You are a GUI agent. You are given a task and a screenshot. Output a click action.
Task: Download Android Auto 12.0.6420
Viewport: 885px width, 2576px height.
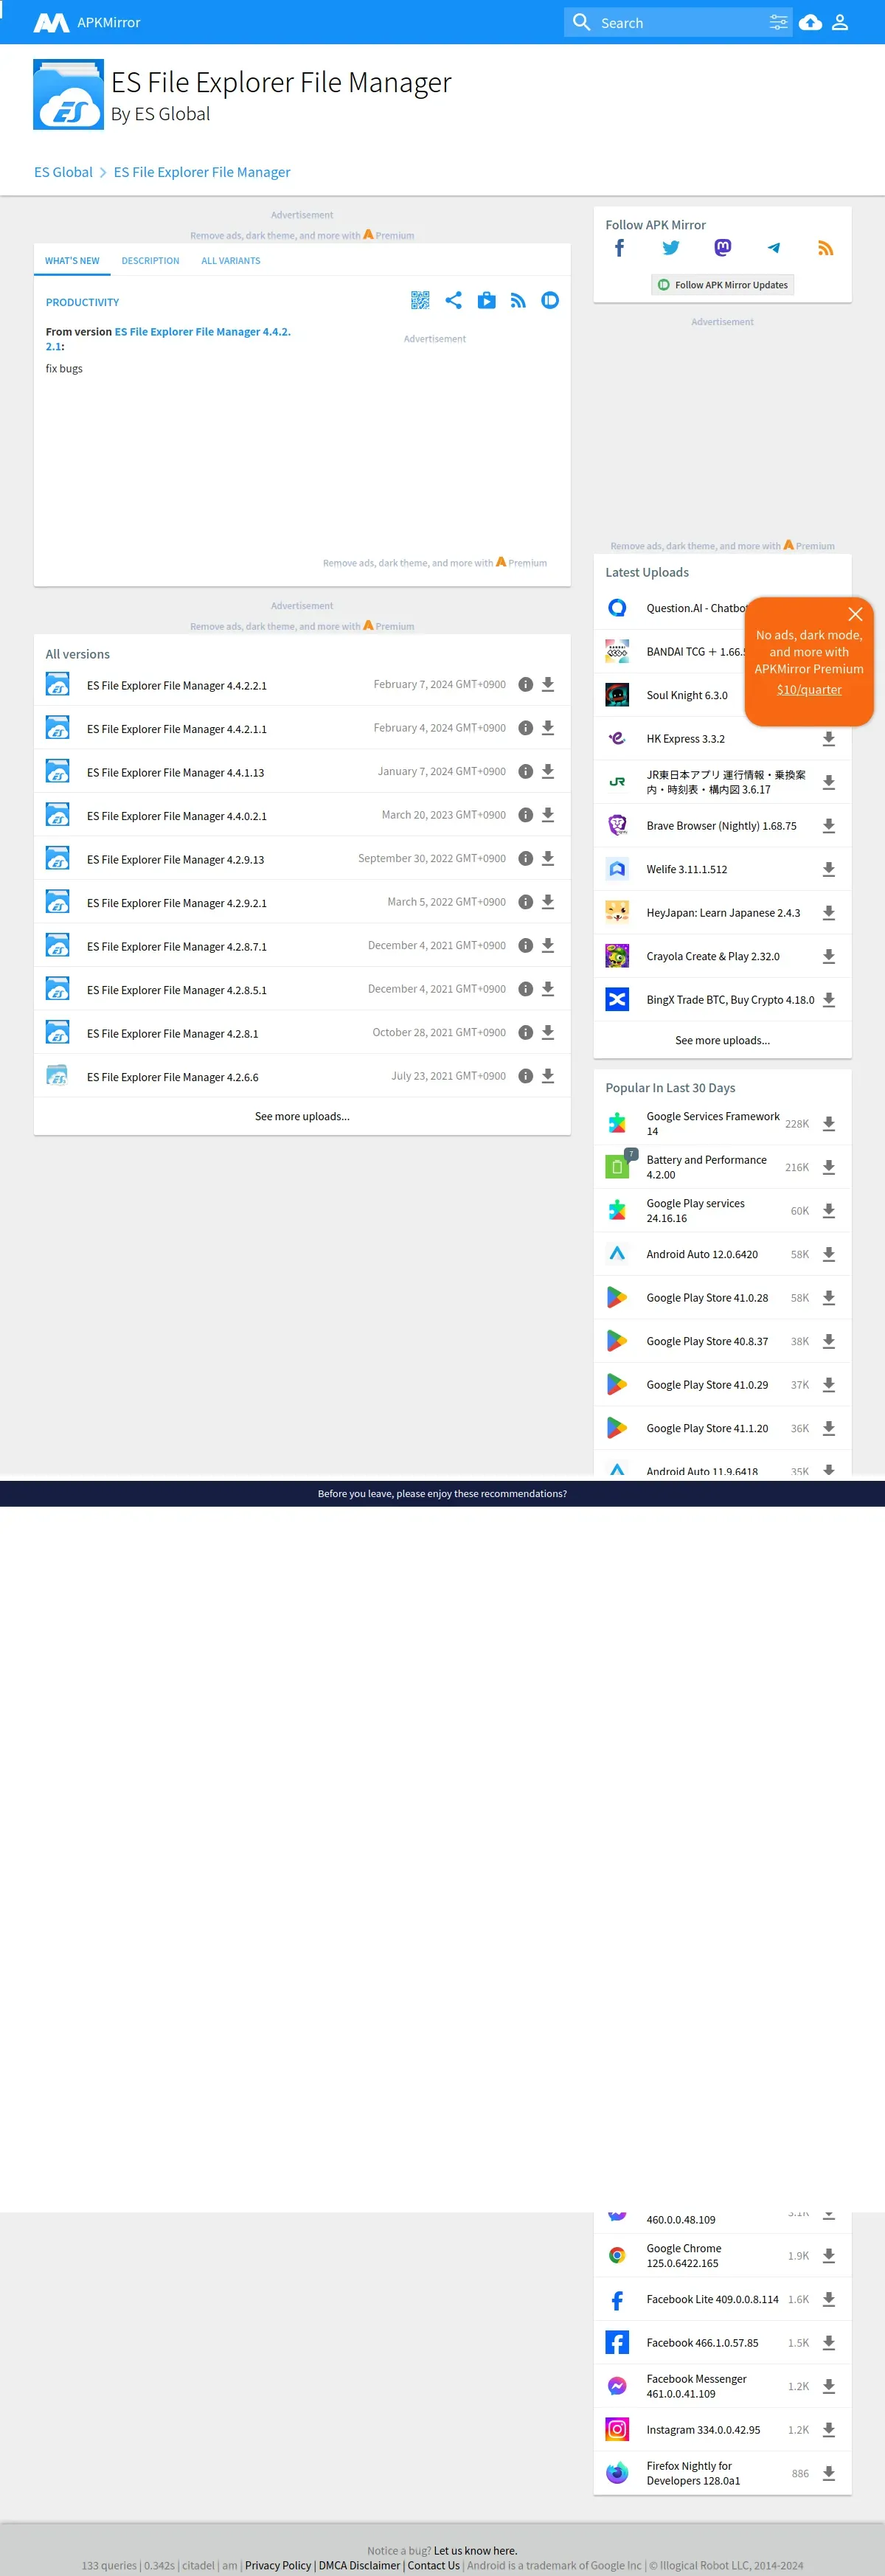pyautogui.click(x=829, y=1254)
